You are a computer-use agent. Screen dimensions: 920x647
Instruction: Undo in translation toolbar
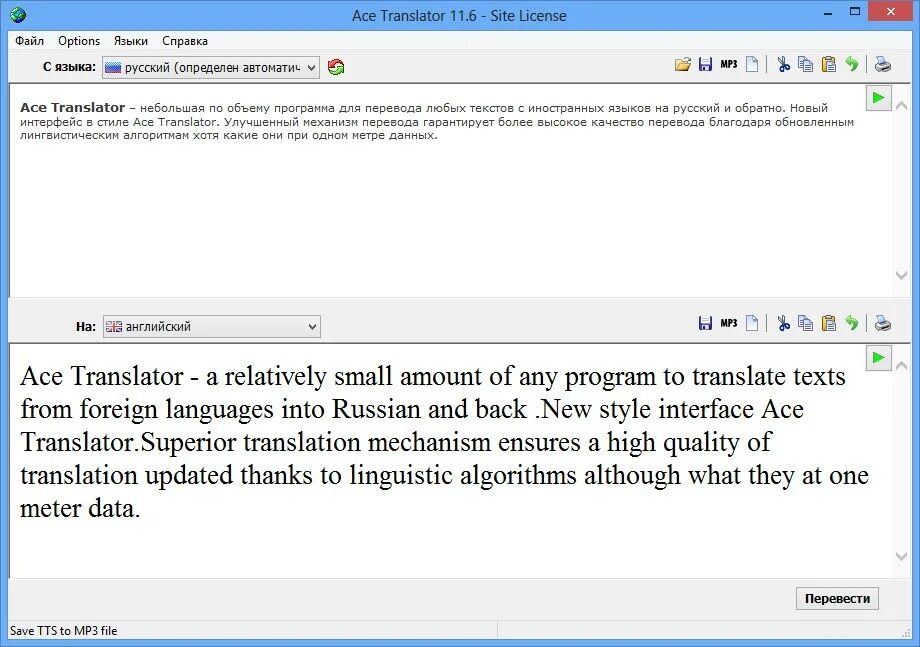(x=852, y=323)
